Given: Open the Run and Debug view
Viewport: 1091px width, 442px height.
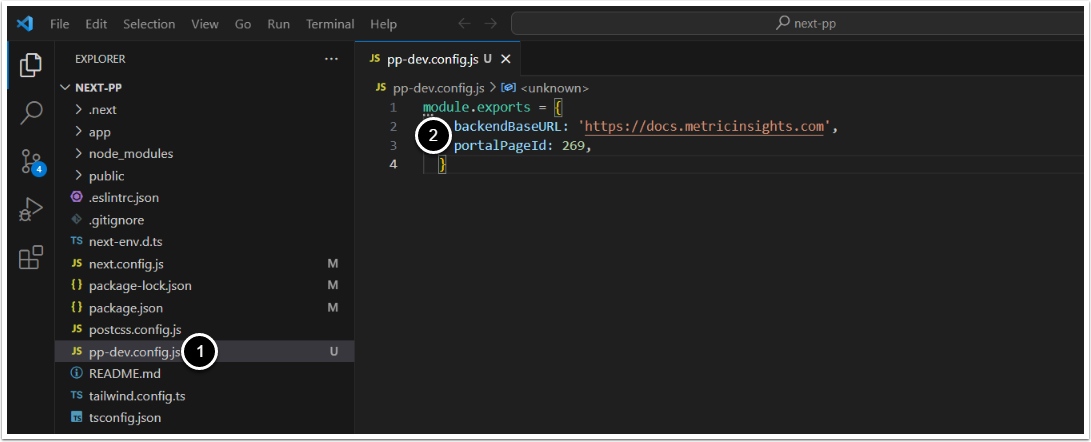Looking at the screenshot, I should [30, 209].
